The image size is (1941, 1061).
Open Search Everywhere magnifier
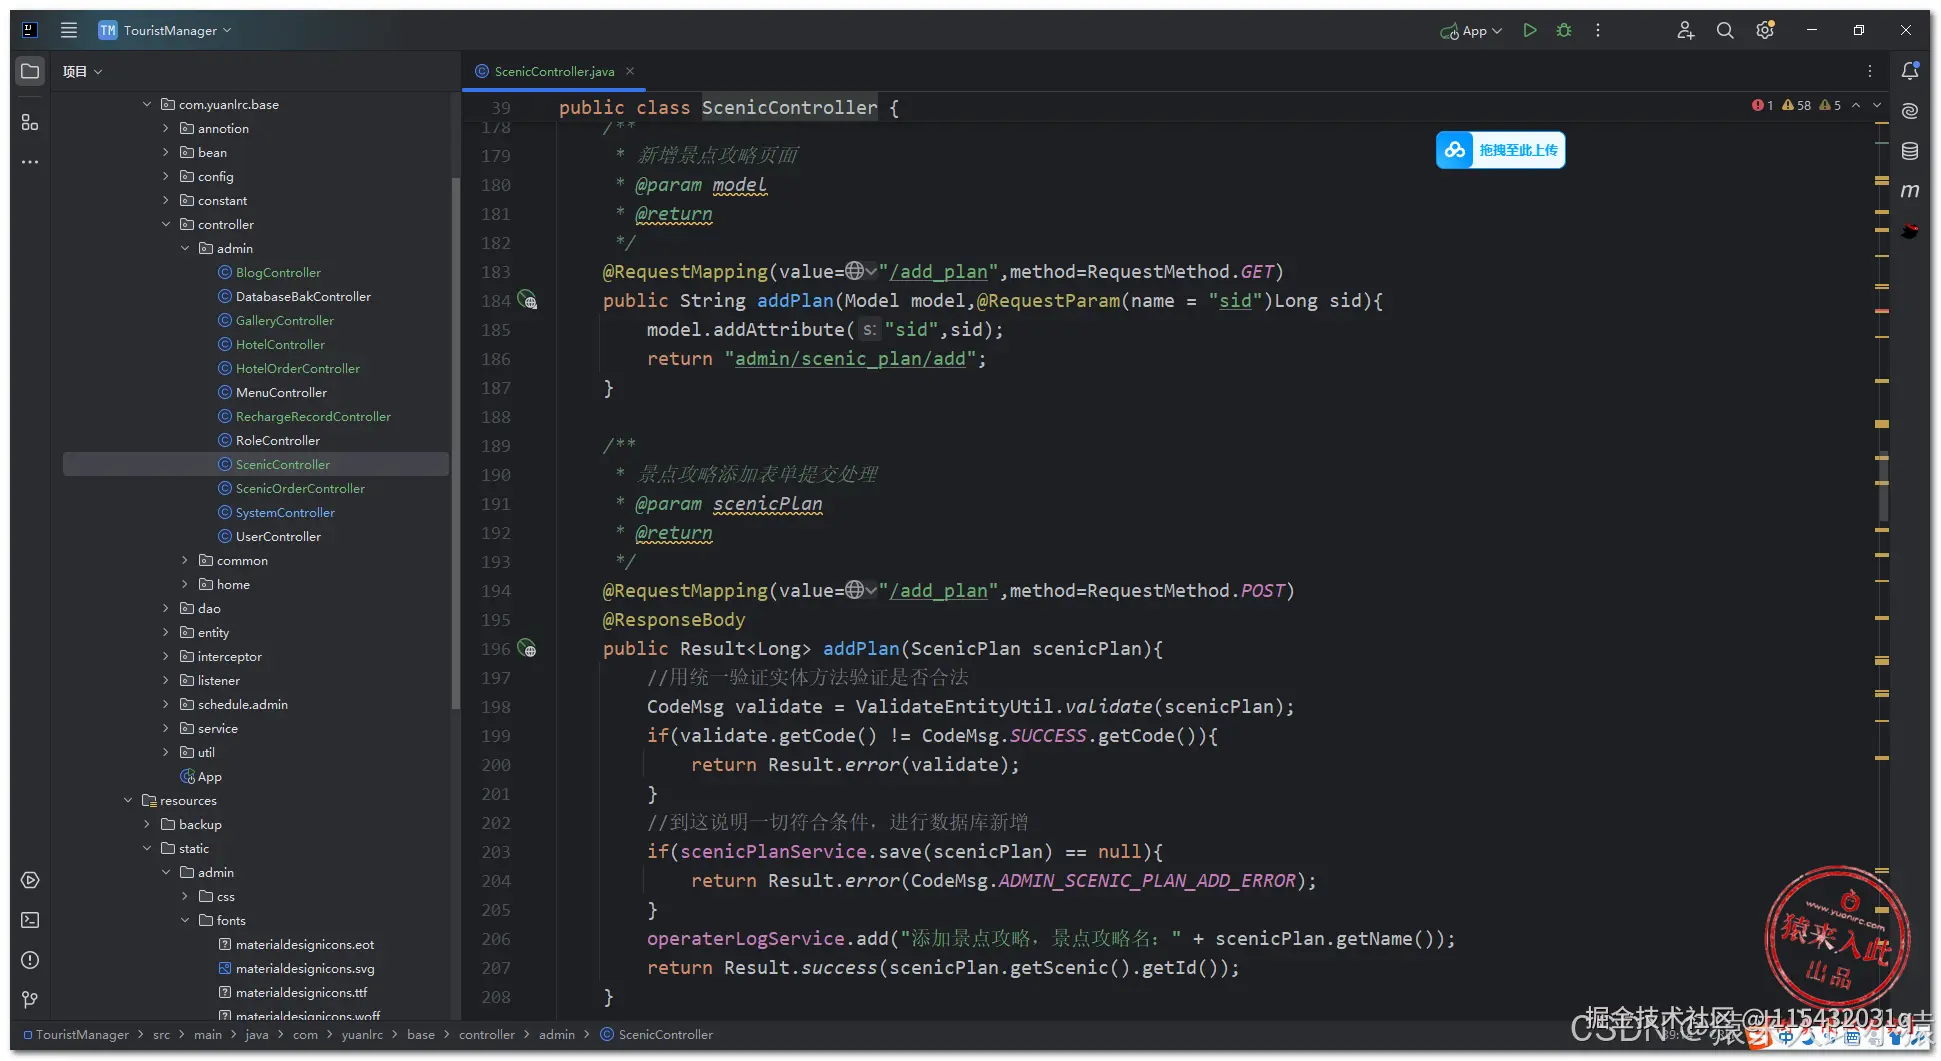[1725, 30]
